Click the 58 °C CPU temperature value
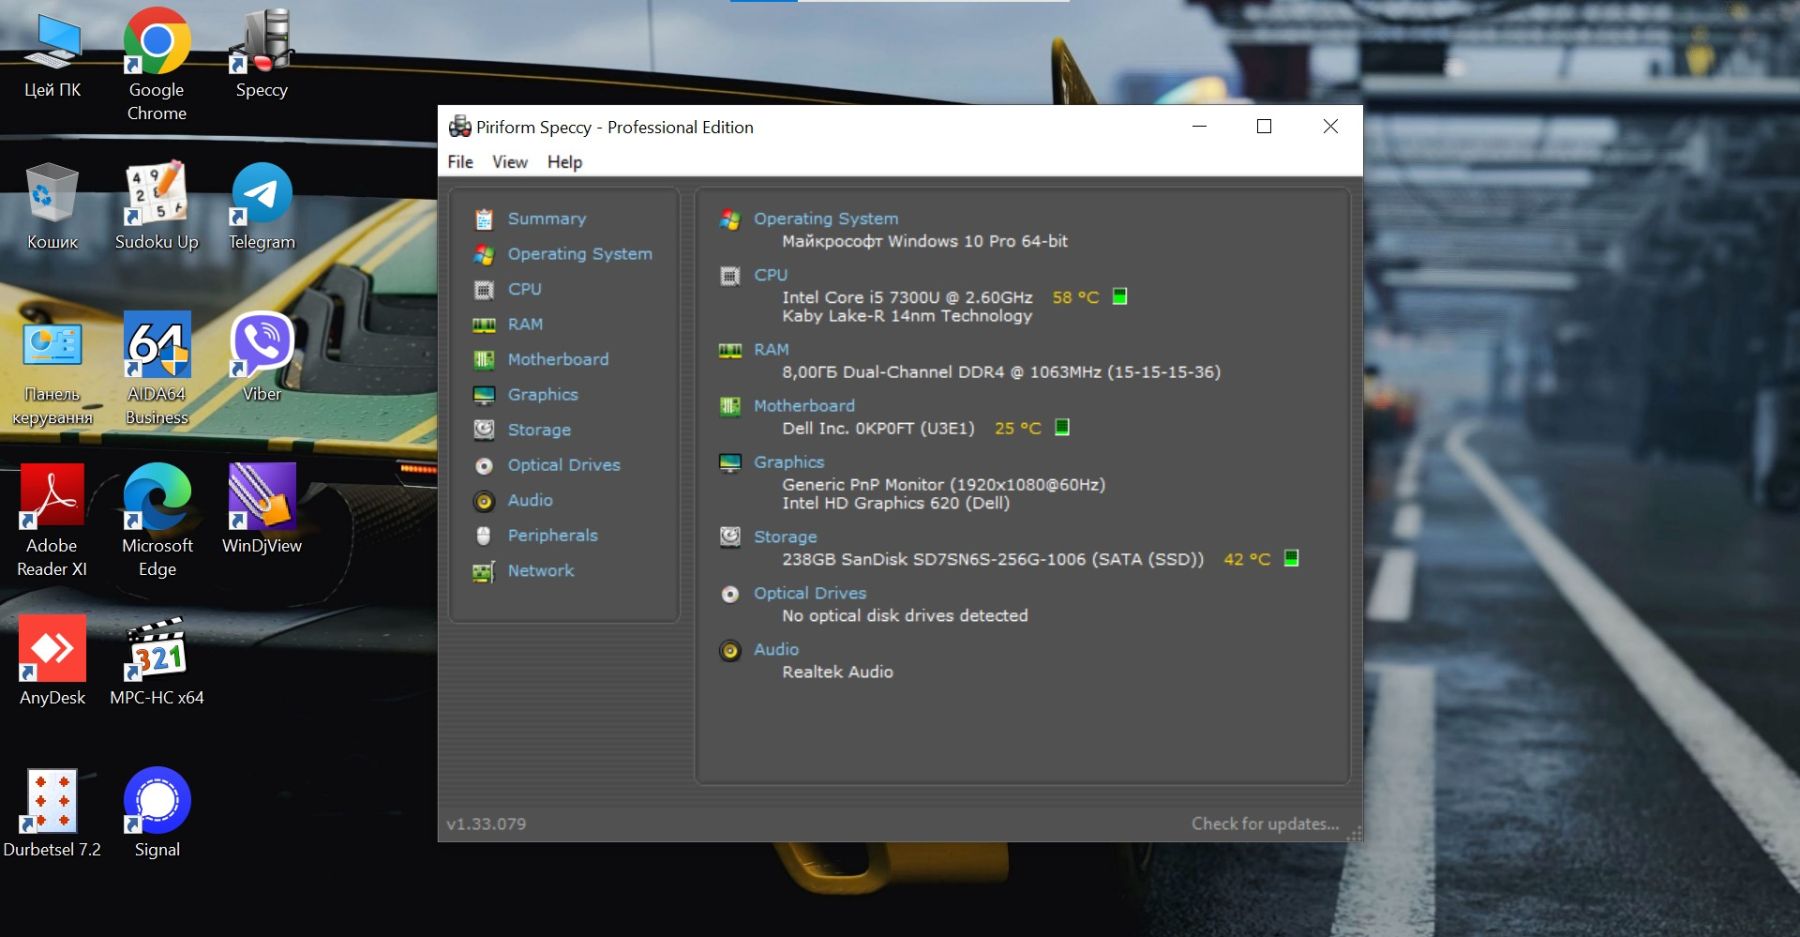The width and height of the screenshot is (1800, 937). click(x=1076, y=297)
